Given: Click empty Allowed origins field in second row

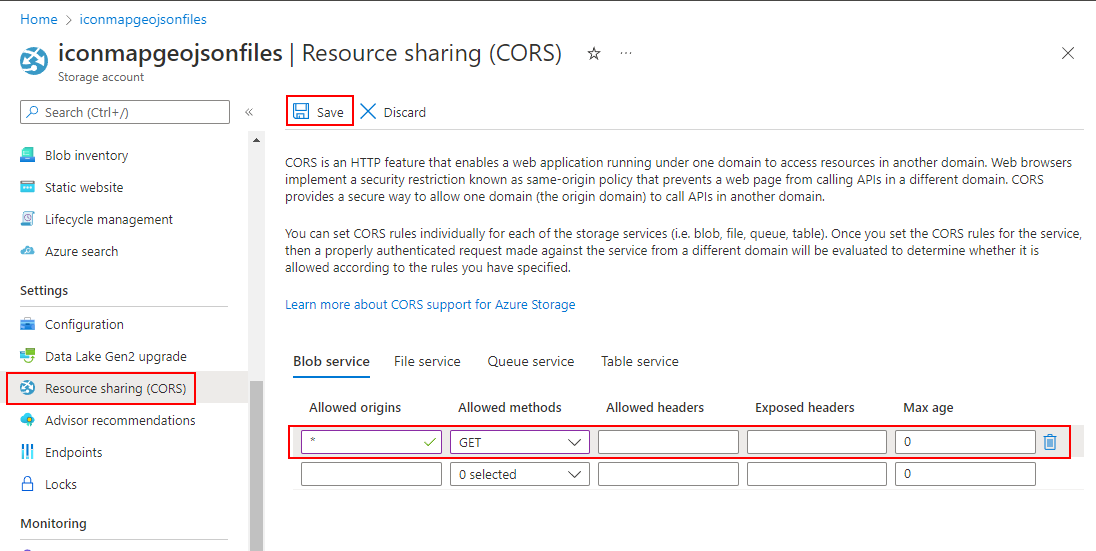Looking at the screenshot, I should (371, 474).
